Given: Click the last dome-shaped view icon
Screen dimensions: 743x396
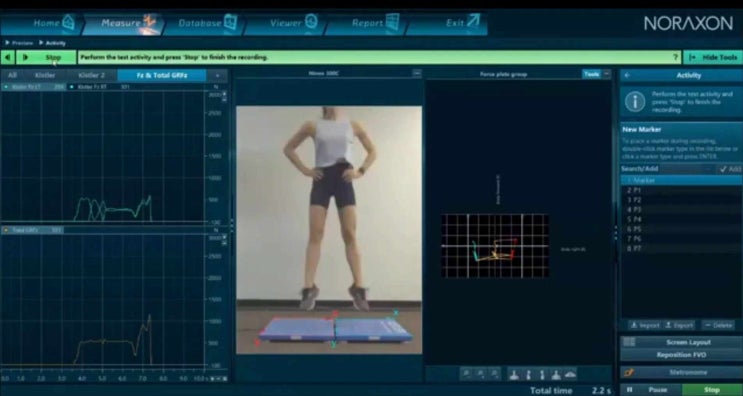Looking at the screenshot, I should tap(570, 374).
